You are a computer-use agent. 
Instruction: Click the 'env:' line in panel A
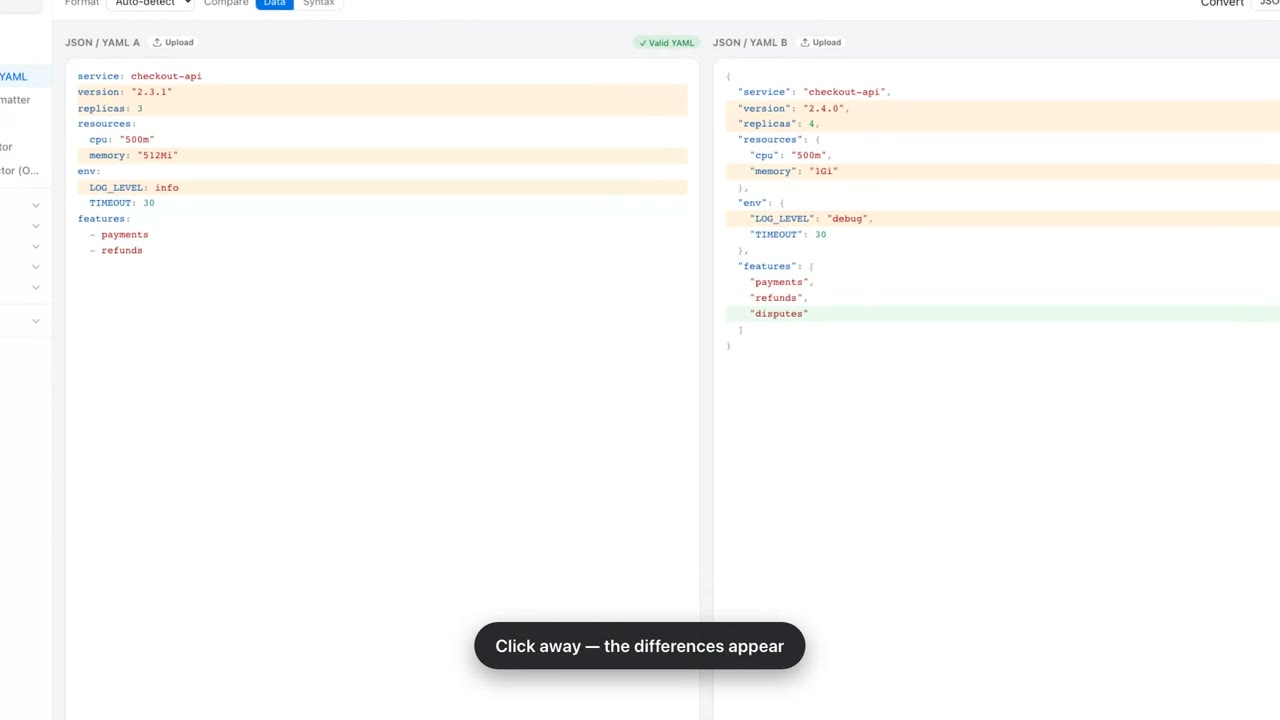click(x=89, y=171)
